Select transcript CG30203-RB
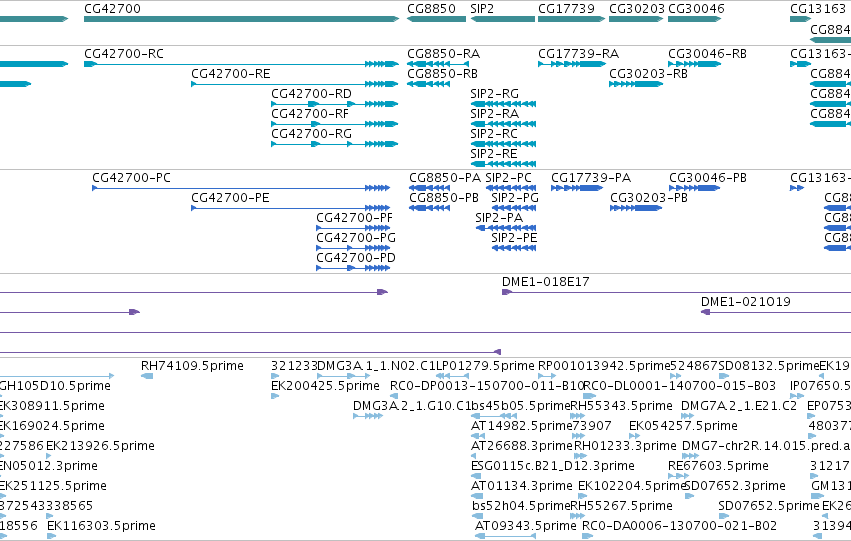 (636, 84)
